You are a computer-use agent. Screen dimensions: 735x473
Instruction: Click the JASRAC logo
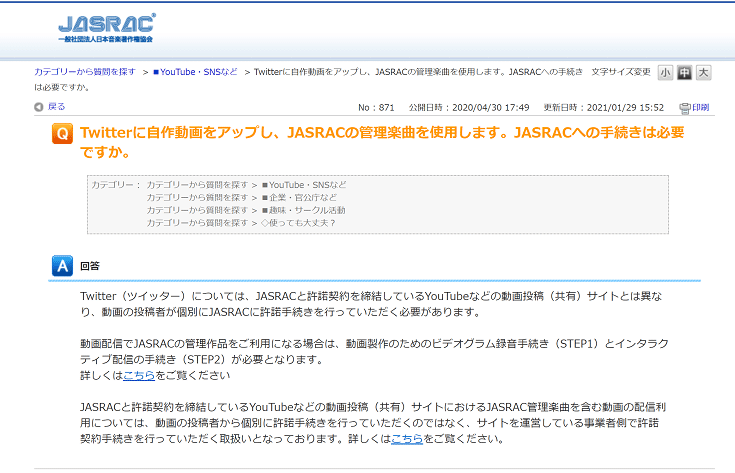[x=107, y=28]
